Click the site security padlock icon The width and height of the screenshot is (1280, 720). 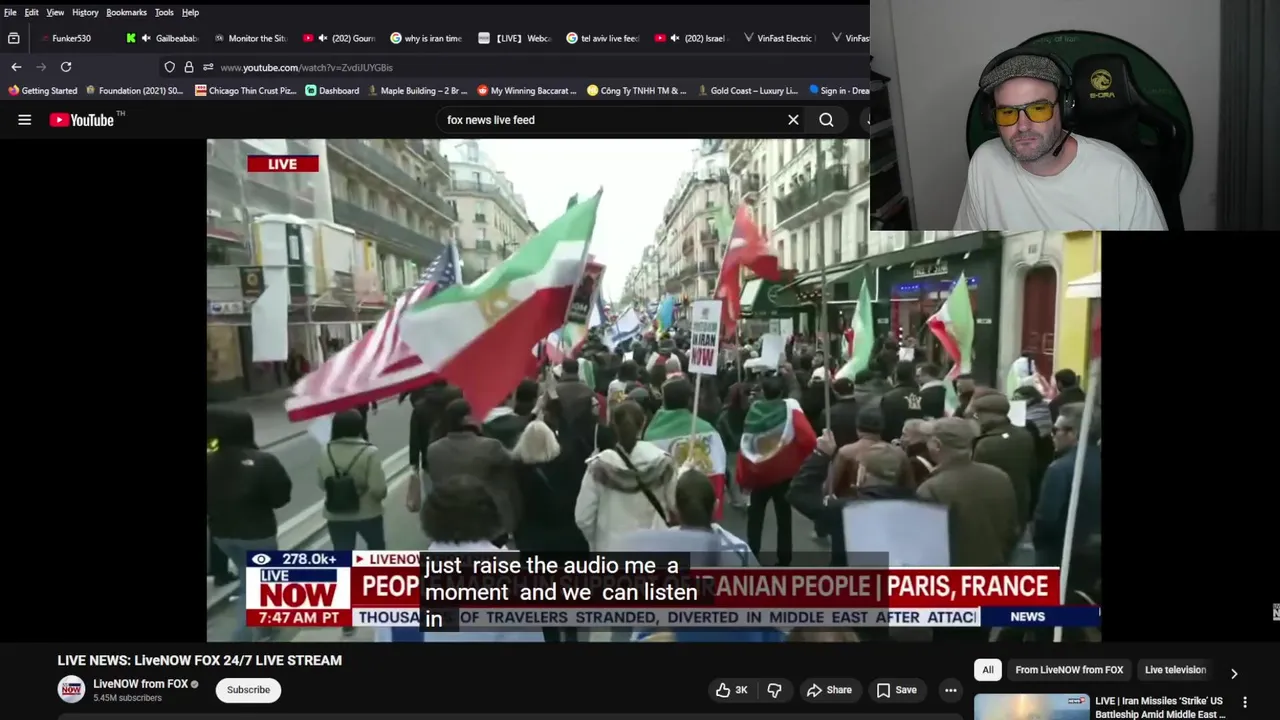(189, 67)
